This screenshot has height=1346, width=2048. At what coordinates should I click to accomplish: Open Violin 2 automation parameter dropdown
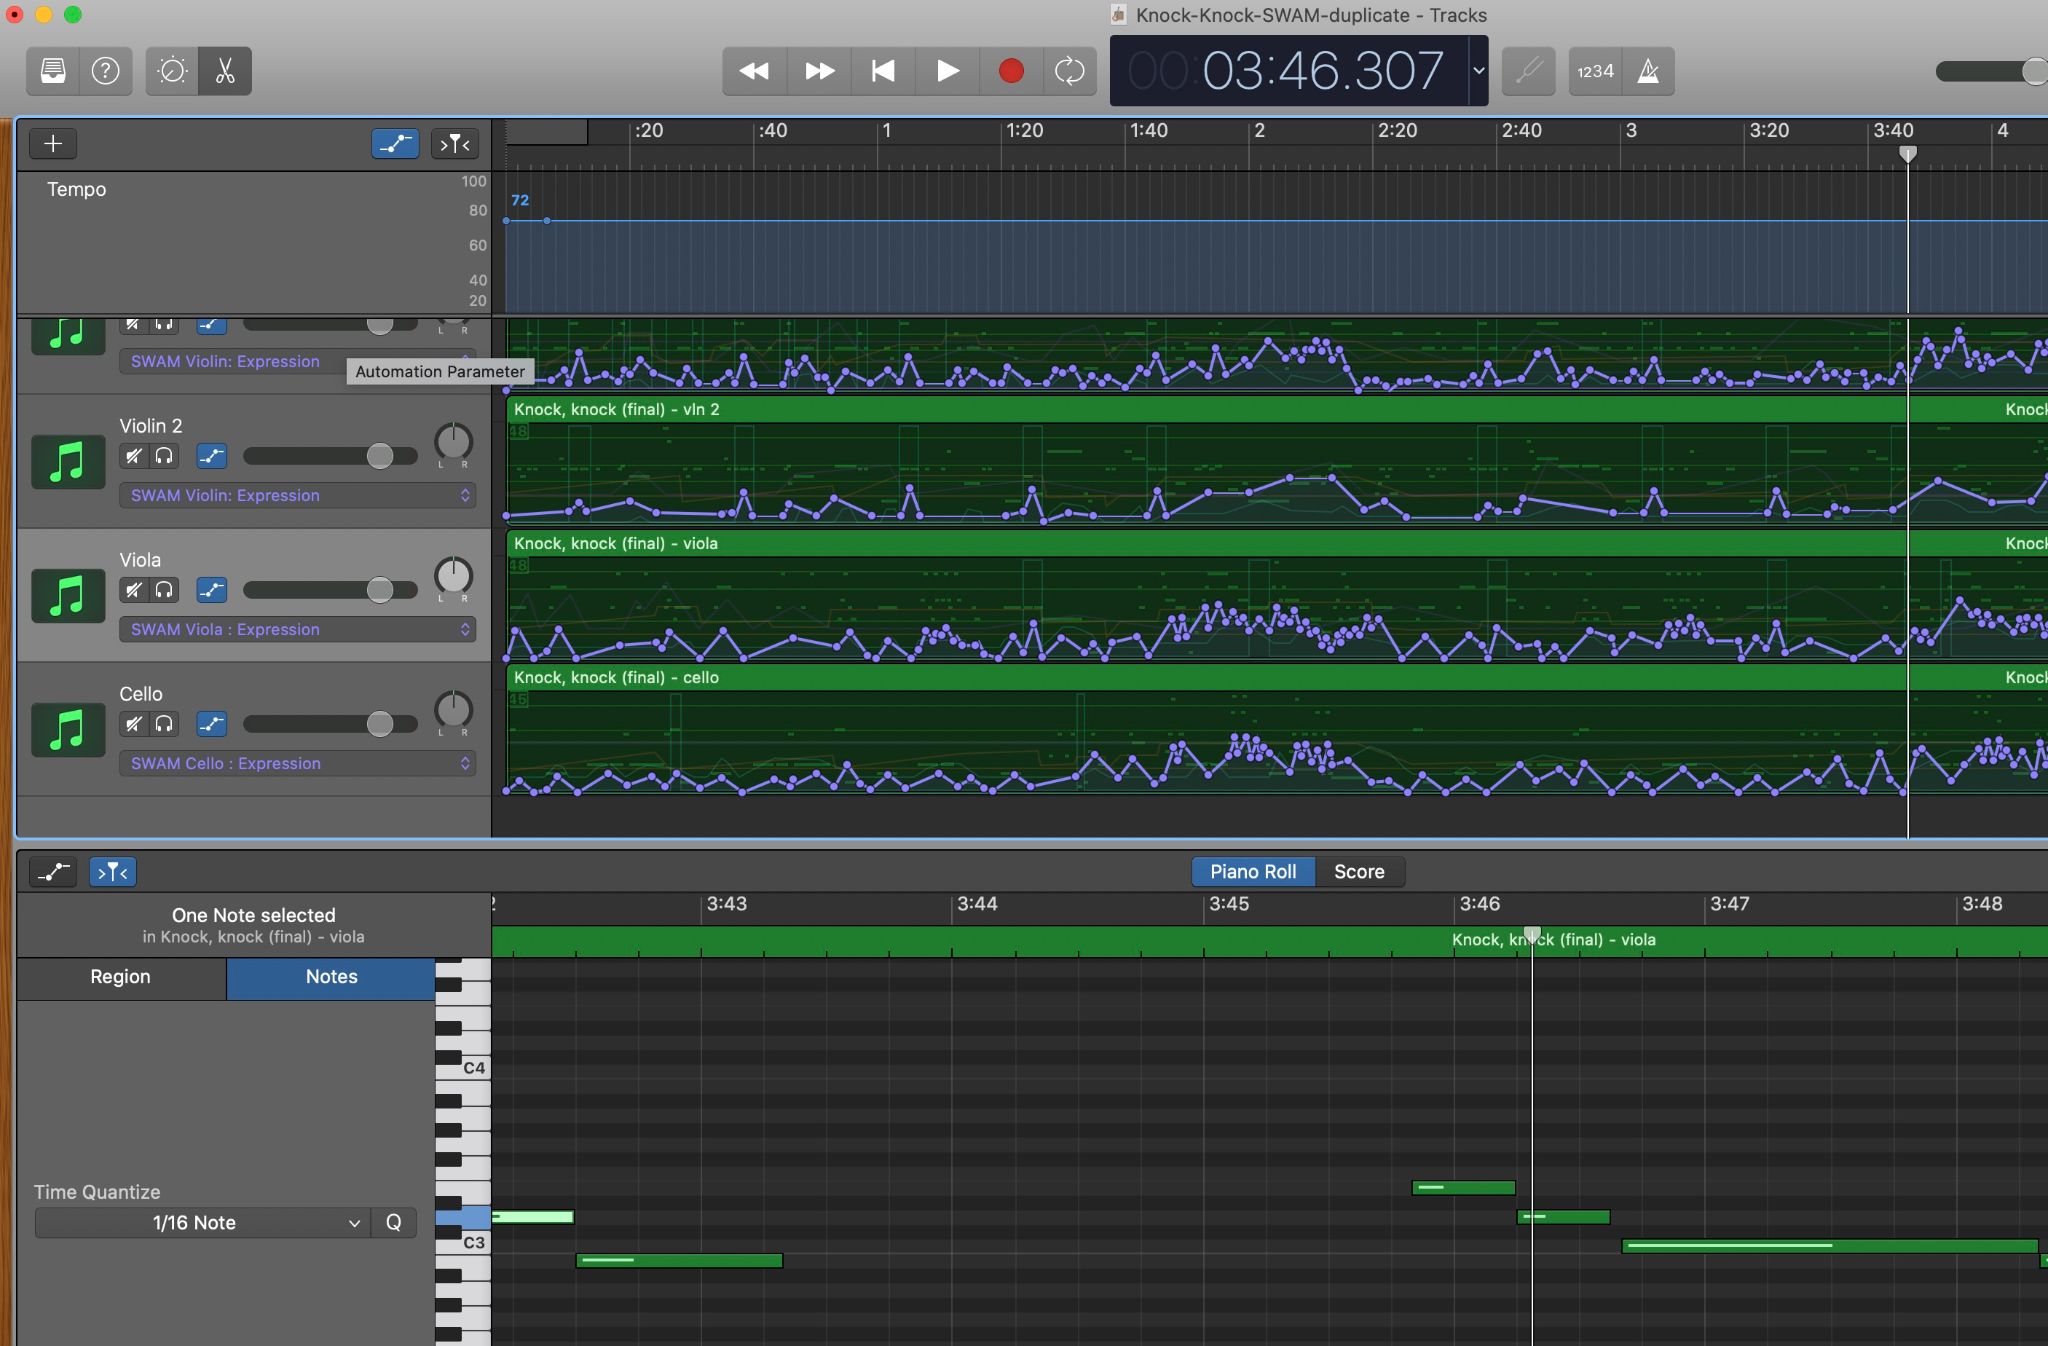coord(297,495)
